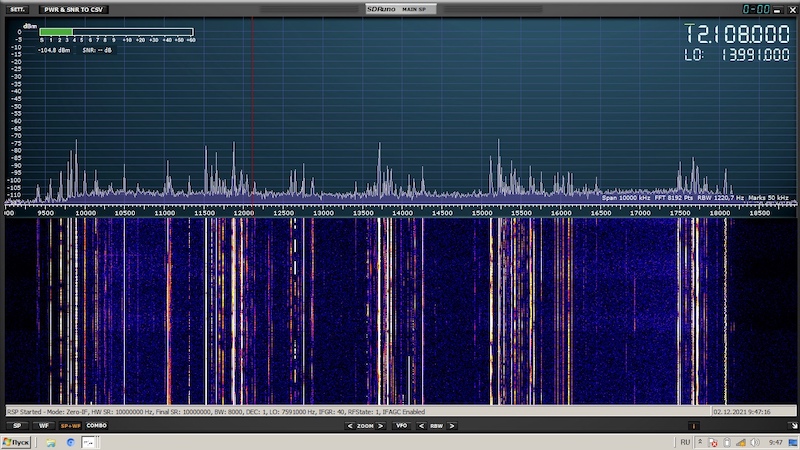800x450 pixels.
Task: Click the 12.108.000 VFO frequency readout
Action: click(x=737, y=33)
